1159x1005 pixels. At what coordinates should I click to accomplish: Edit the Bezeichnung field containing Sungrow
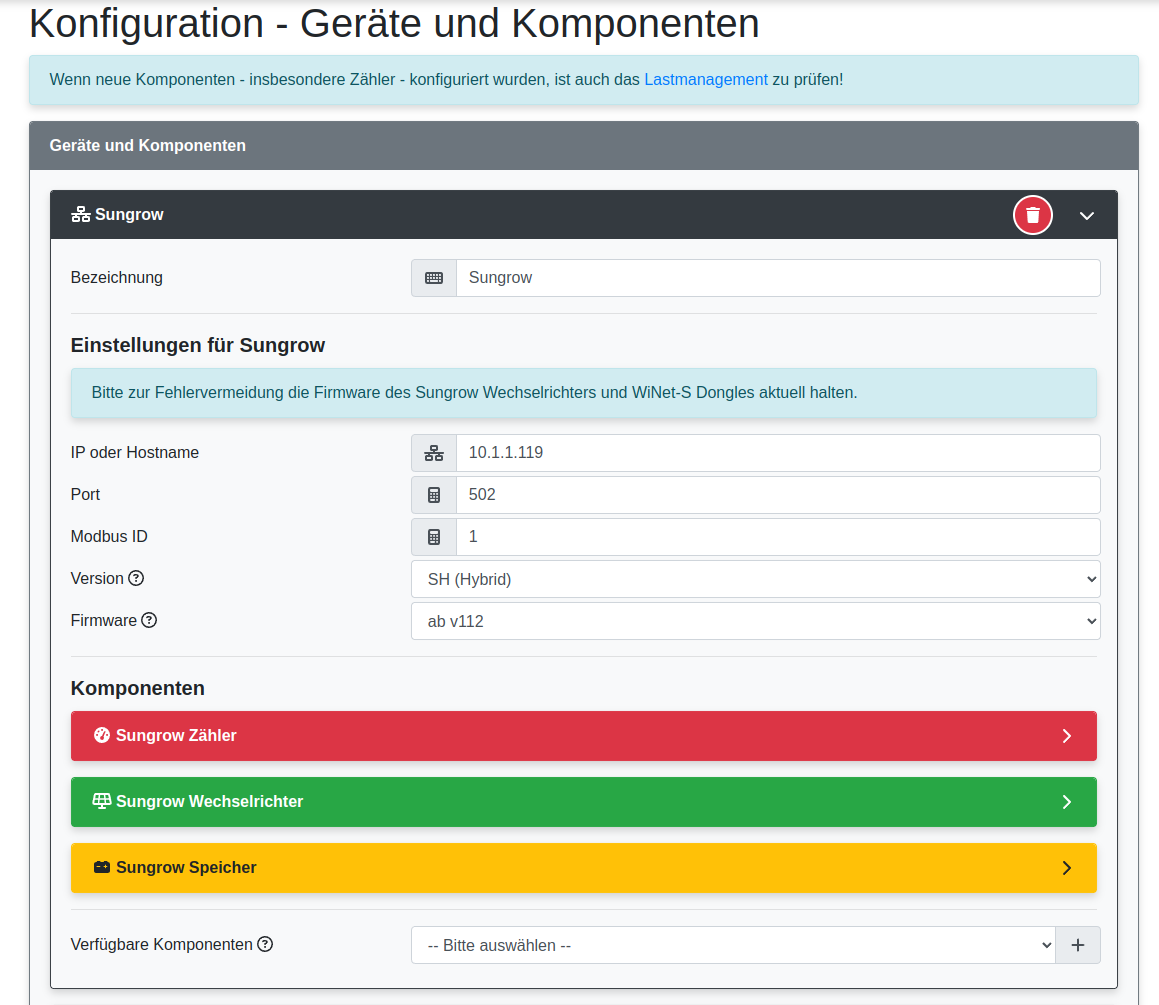click(778, 278)
